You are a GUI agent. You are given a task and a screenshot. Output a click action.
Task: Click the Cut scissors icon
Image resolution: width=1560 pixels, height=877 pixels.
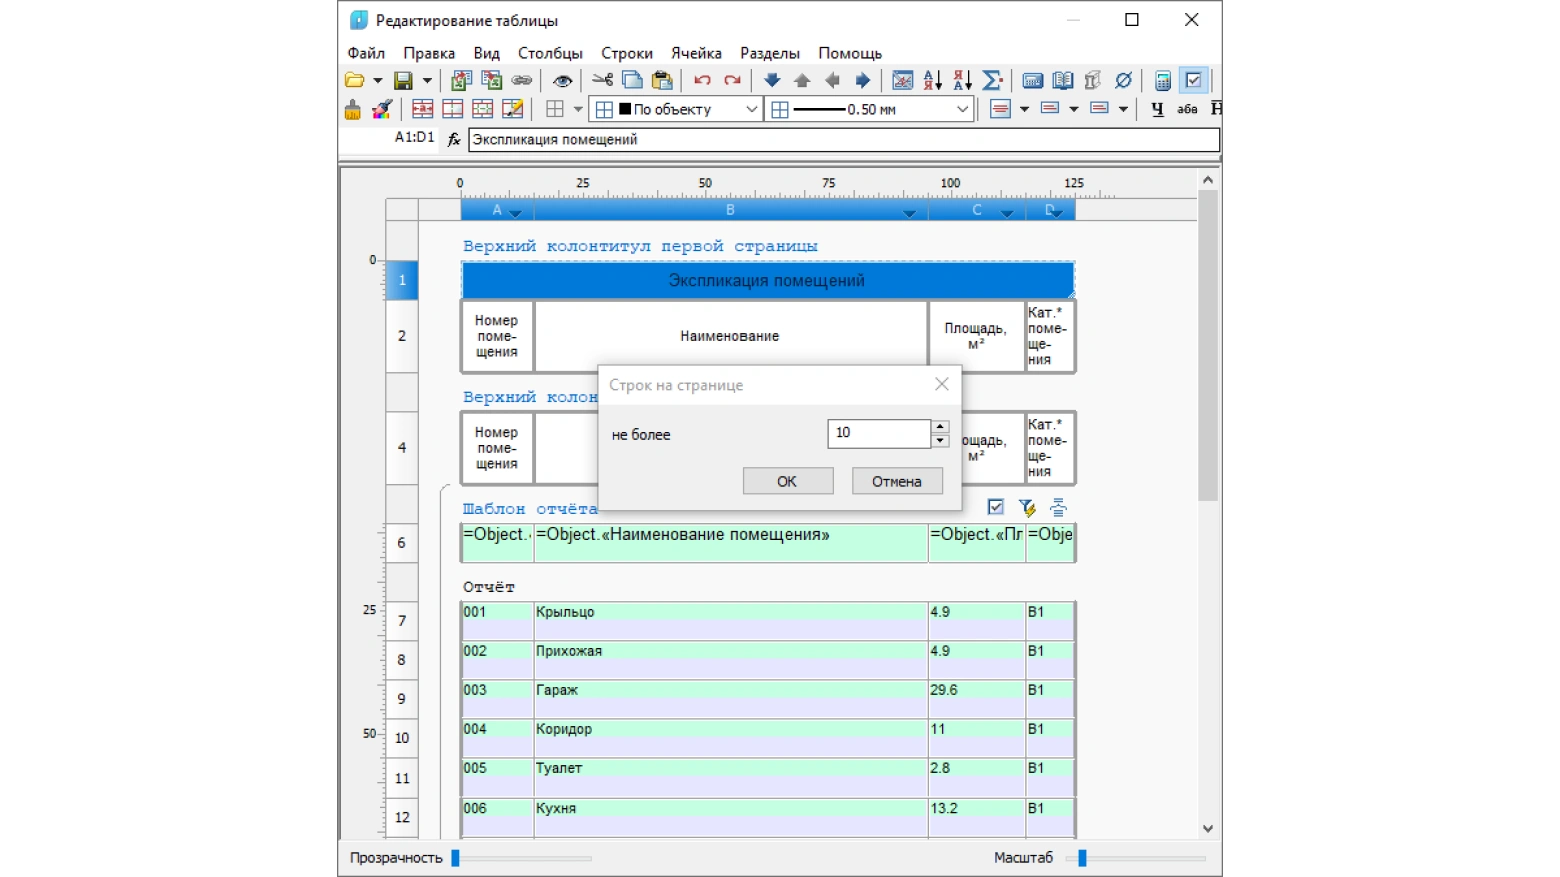click(602, 80)
